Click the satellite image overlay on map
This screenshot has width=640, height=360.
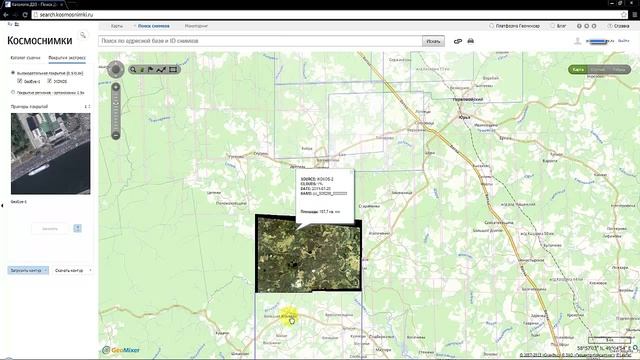308,253
